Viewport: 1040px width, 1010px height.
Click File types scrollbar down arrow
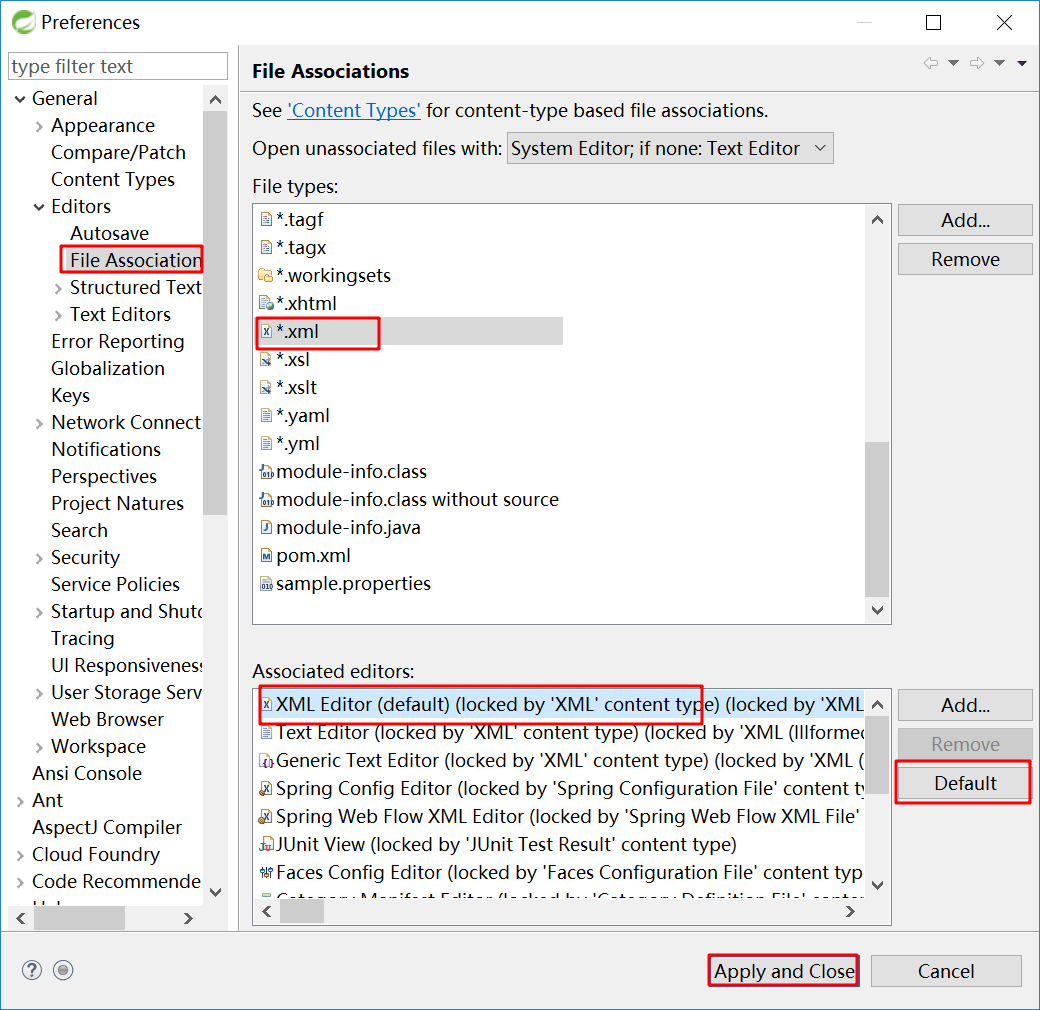877,610
